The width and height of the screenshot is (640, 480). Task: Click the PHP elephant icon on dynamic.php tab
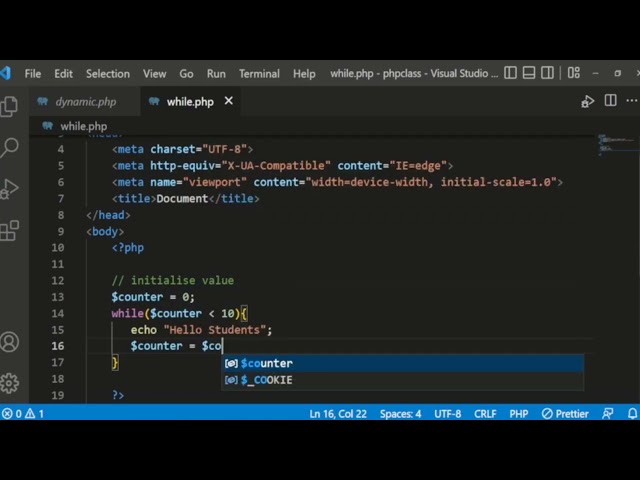[42, 101]
